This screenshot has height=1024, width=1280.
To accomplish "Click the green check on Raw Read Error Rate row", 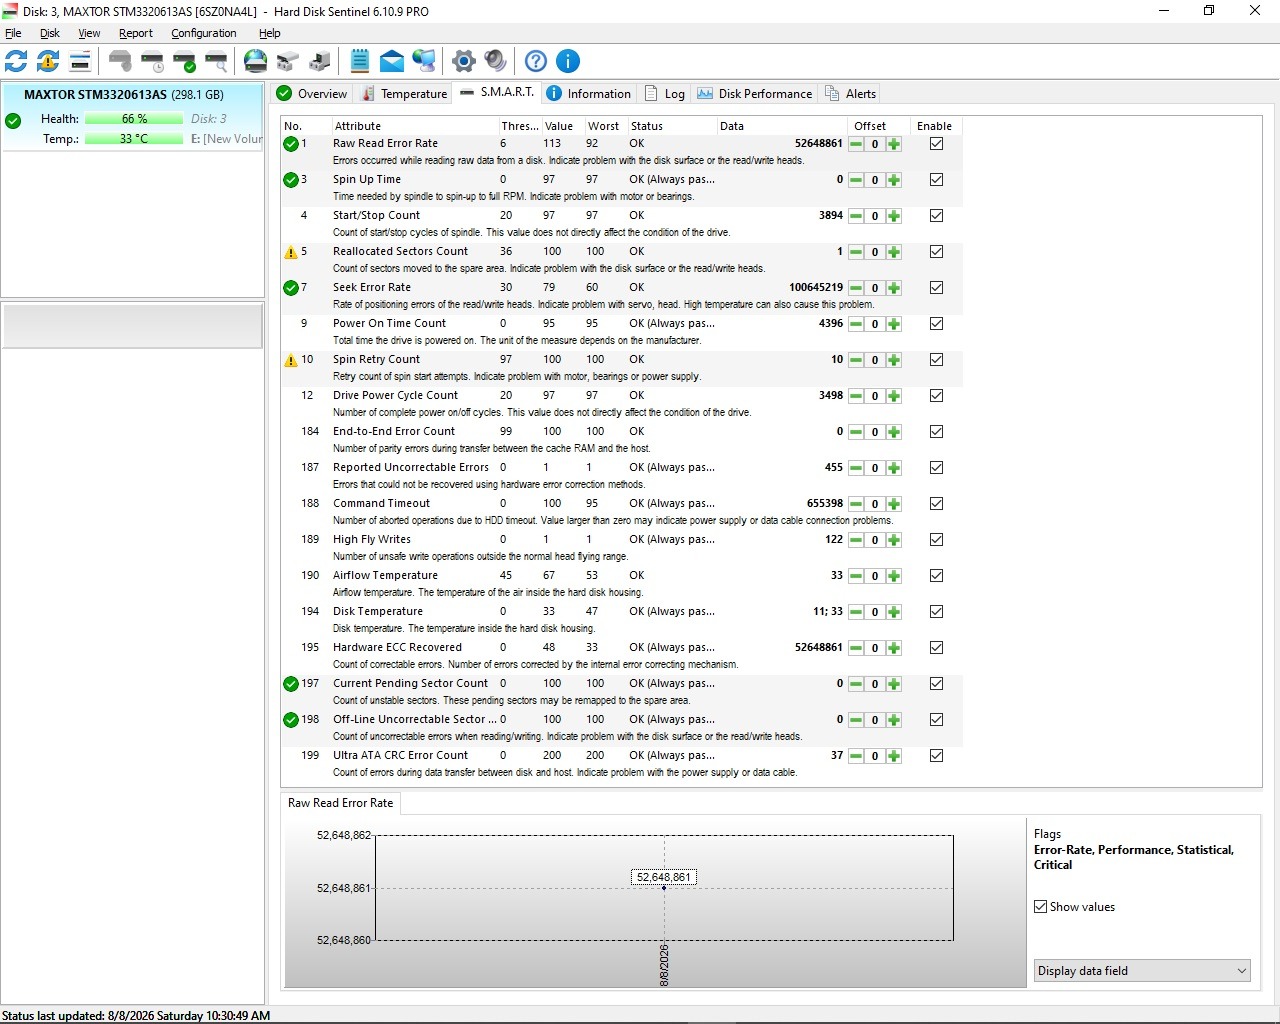I will (x=291, y=144).
